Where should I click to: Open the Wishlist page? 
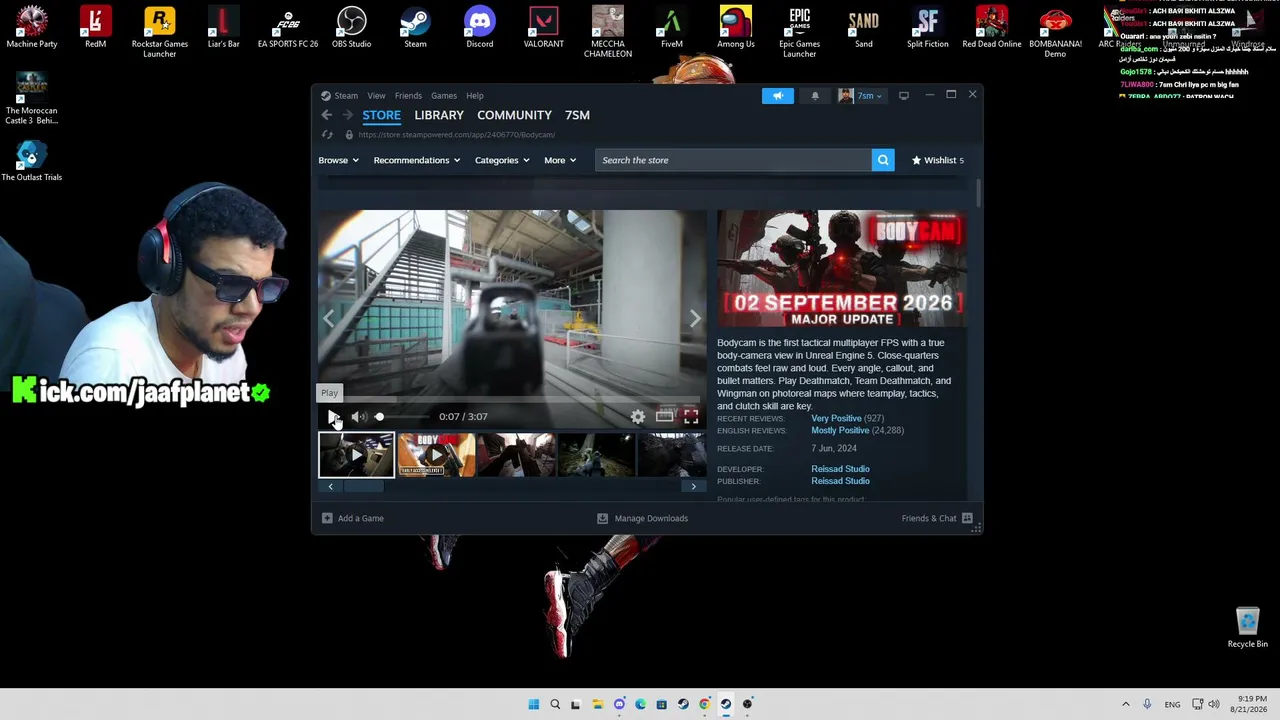pos(938,160)
